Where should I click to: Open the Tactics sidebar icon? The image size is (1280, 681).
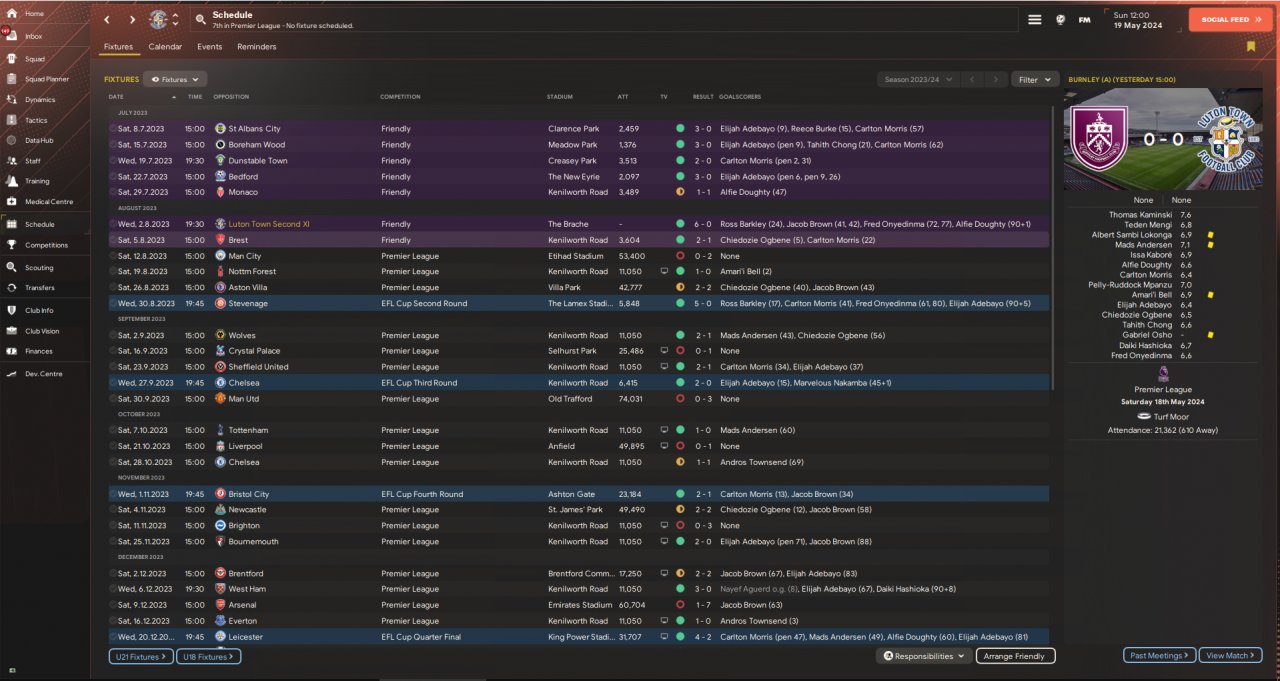[35, 120]
